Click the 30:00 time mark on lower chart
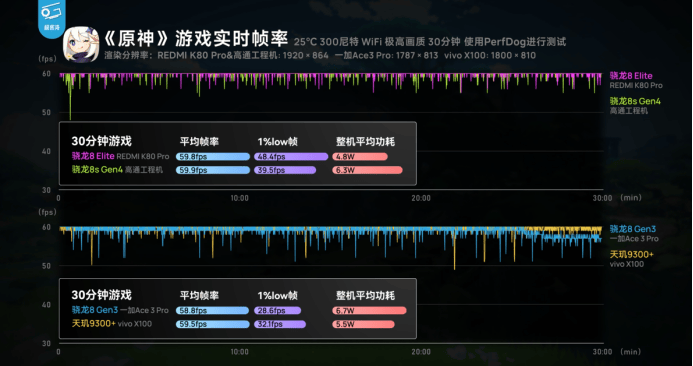Screen dimensions: 693x366 [602, 352]
